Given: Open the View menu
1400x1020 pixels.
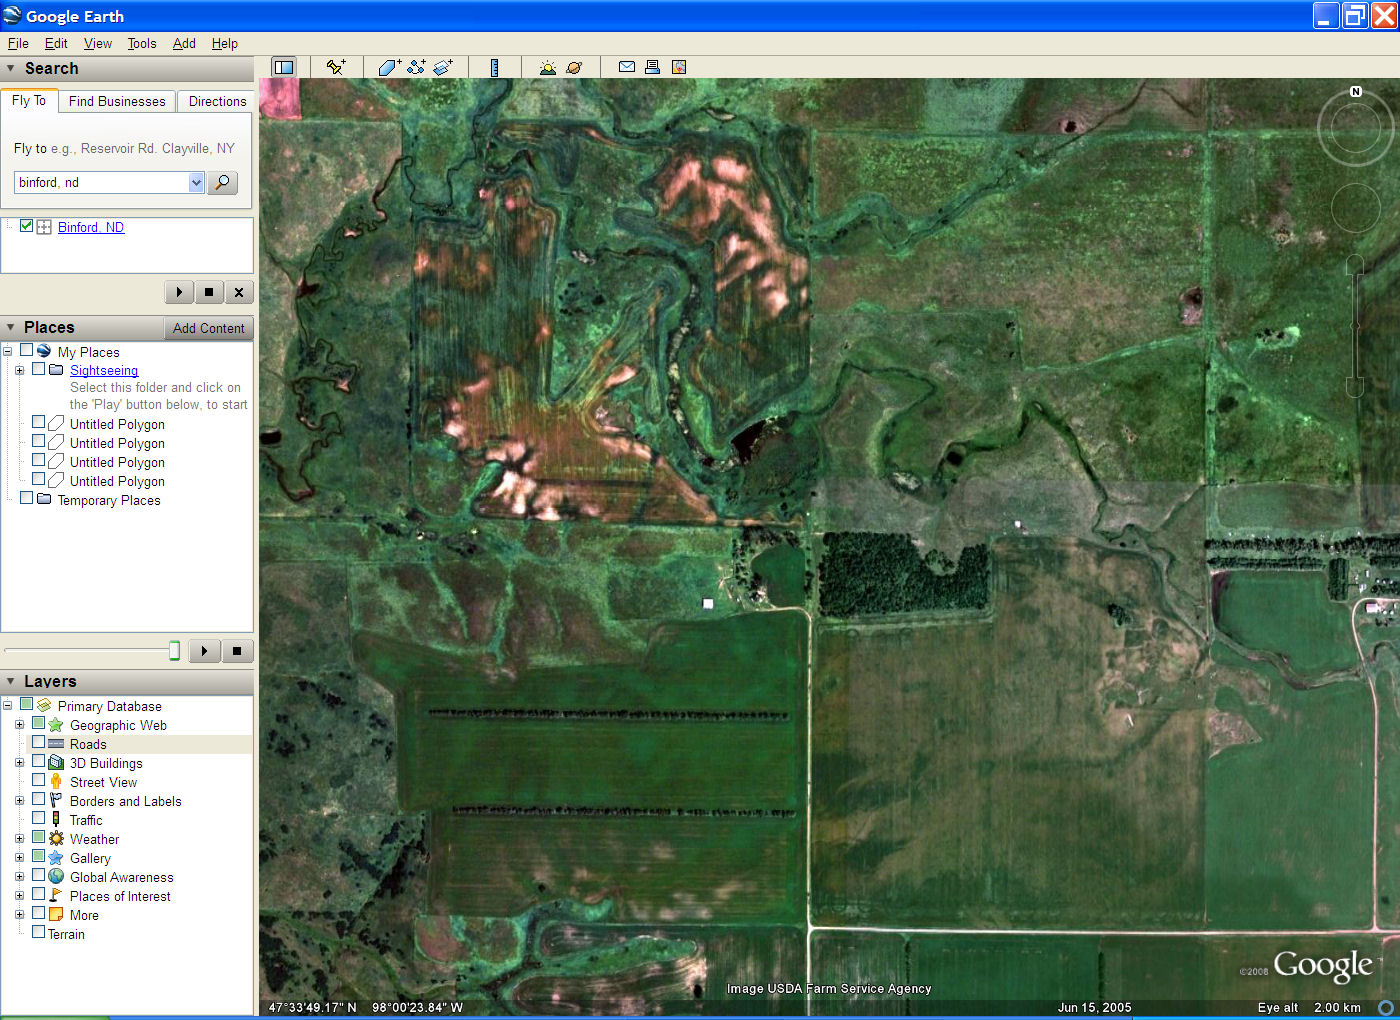Looking at the screenshot, I should 98,43.
